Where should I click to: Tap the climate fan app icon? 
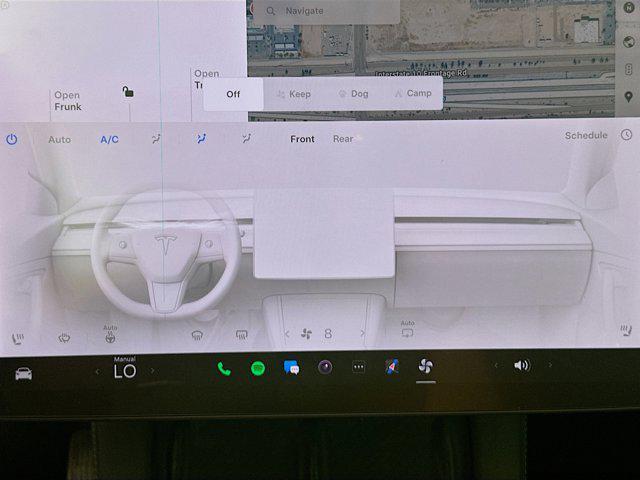pyautogui.click(x=426, y=366)
